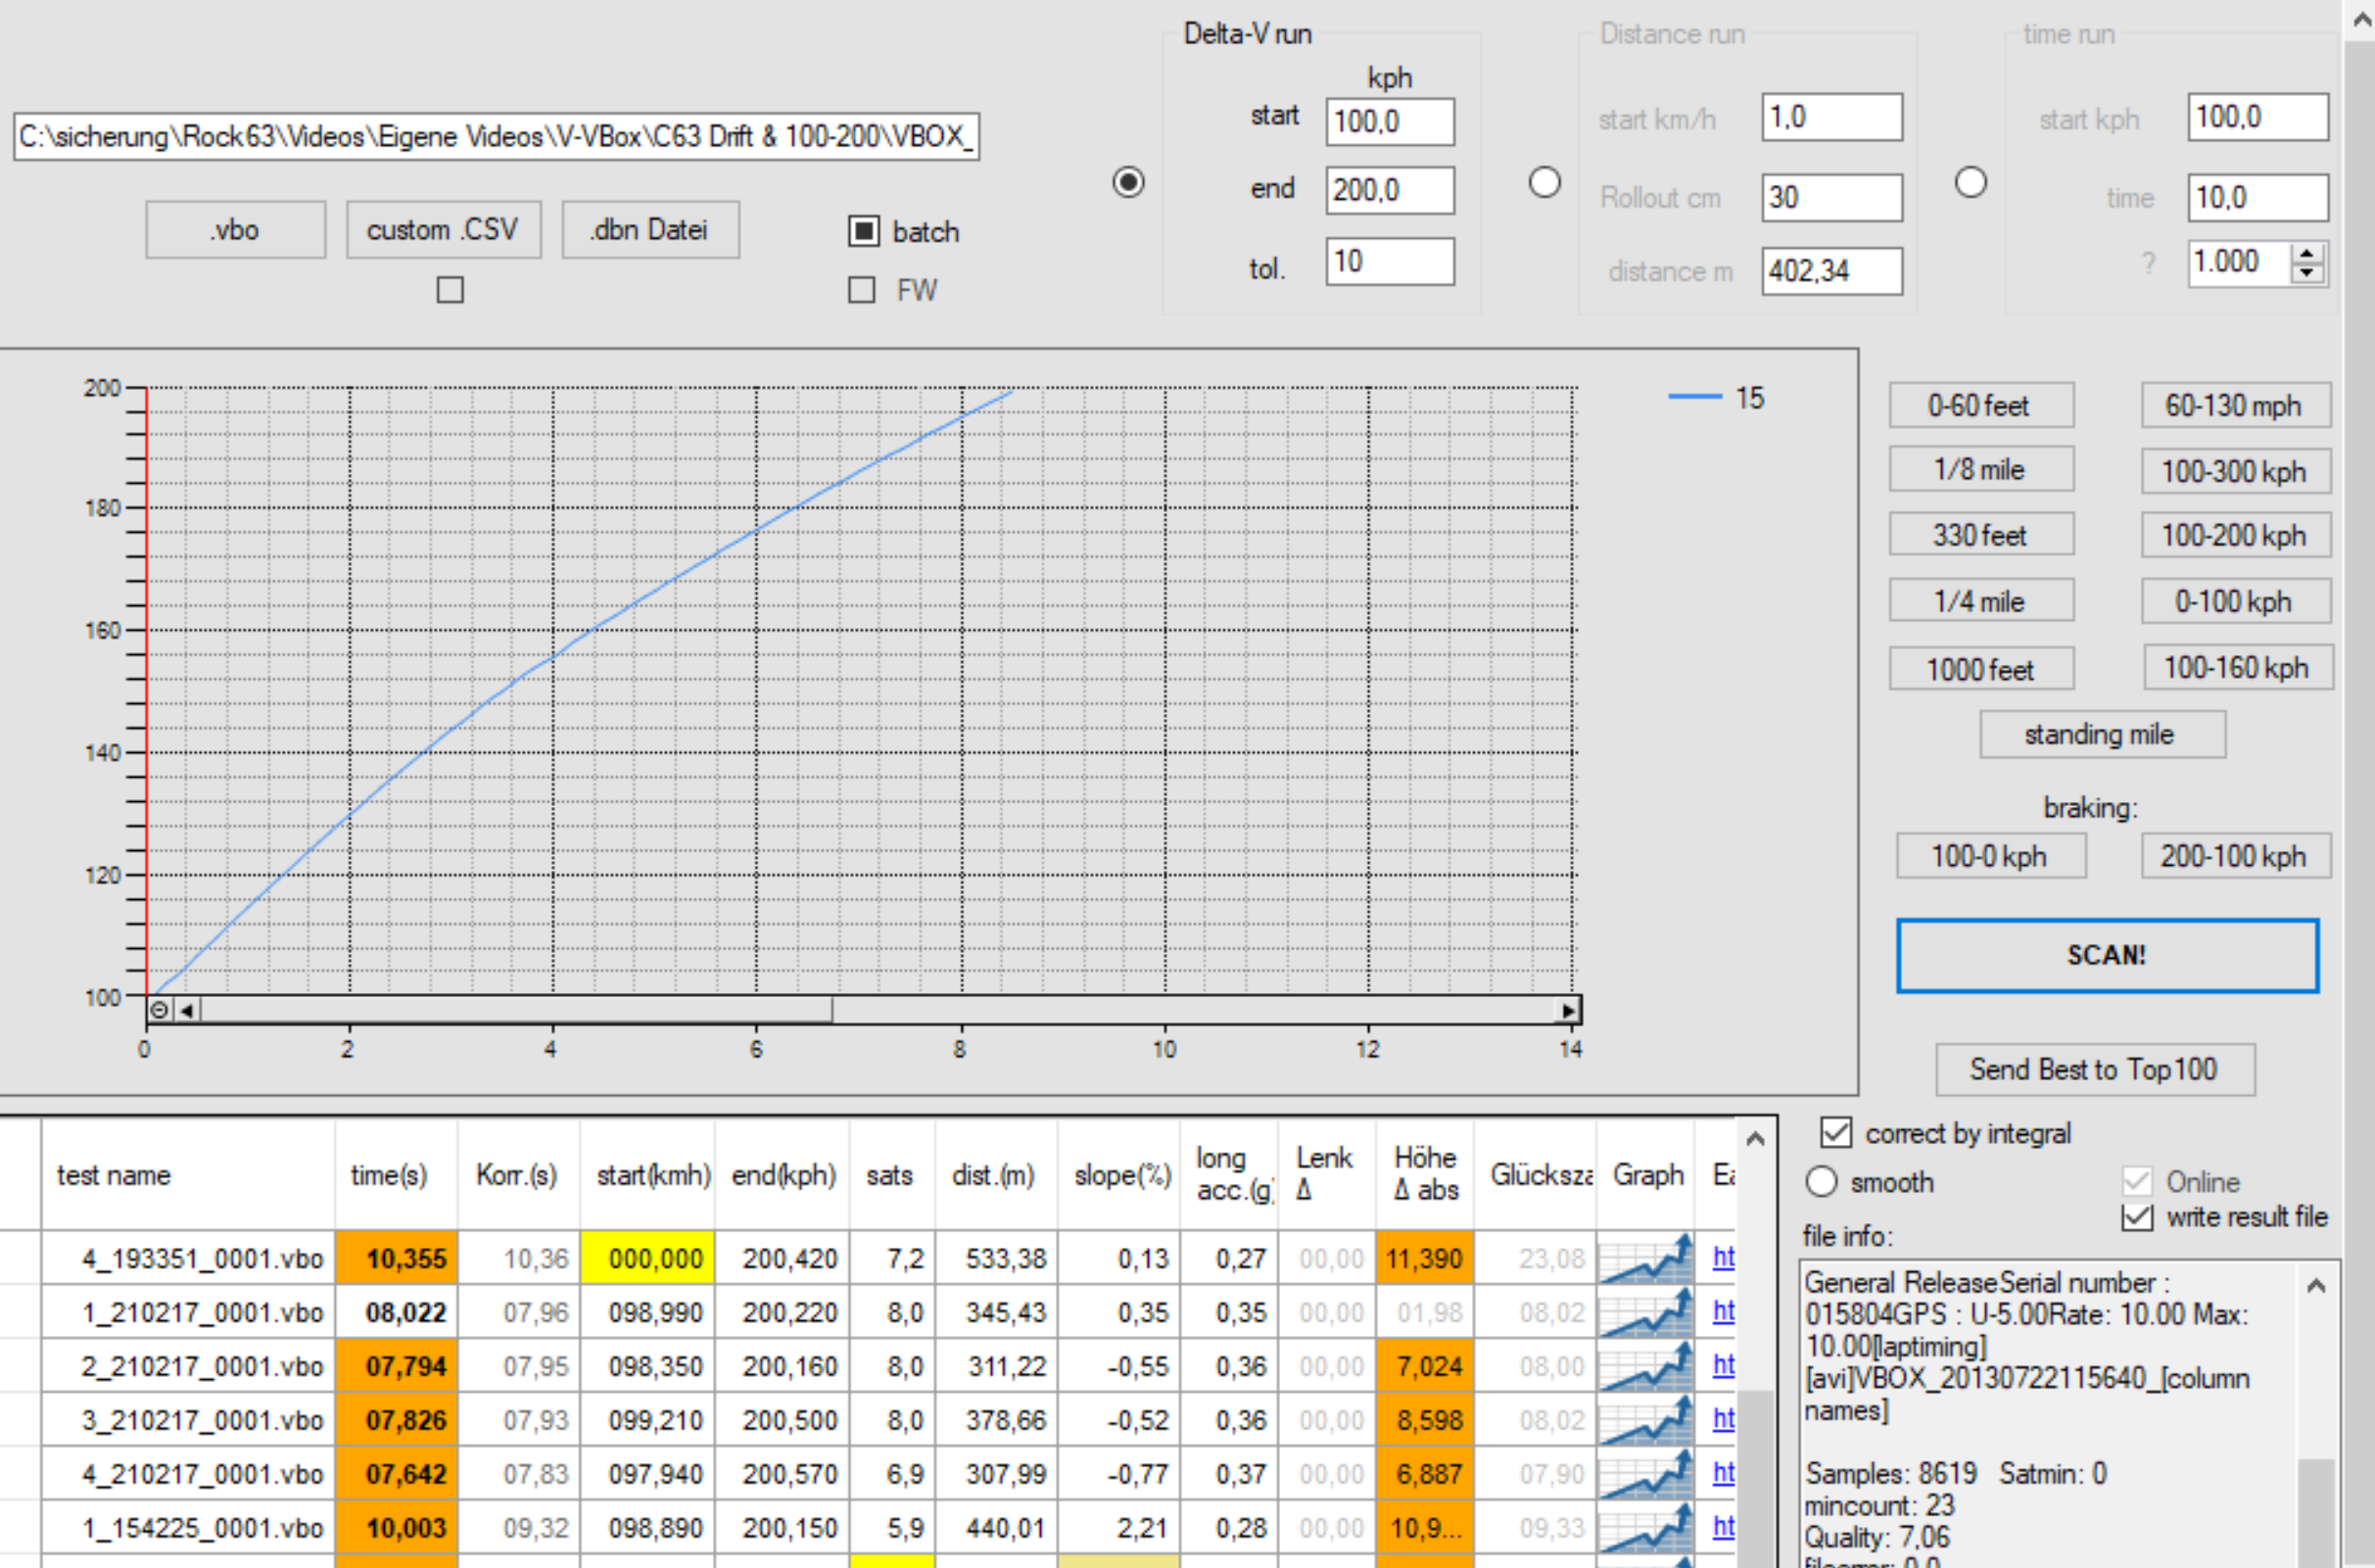Uncheck correct by integral option

pos(1836,1132)
